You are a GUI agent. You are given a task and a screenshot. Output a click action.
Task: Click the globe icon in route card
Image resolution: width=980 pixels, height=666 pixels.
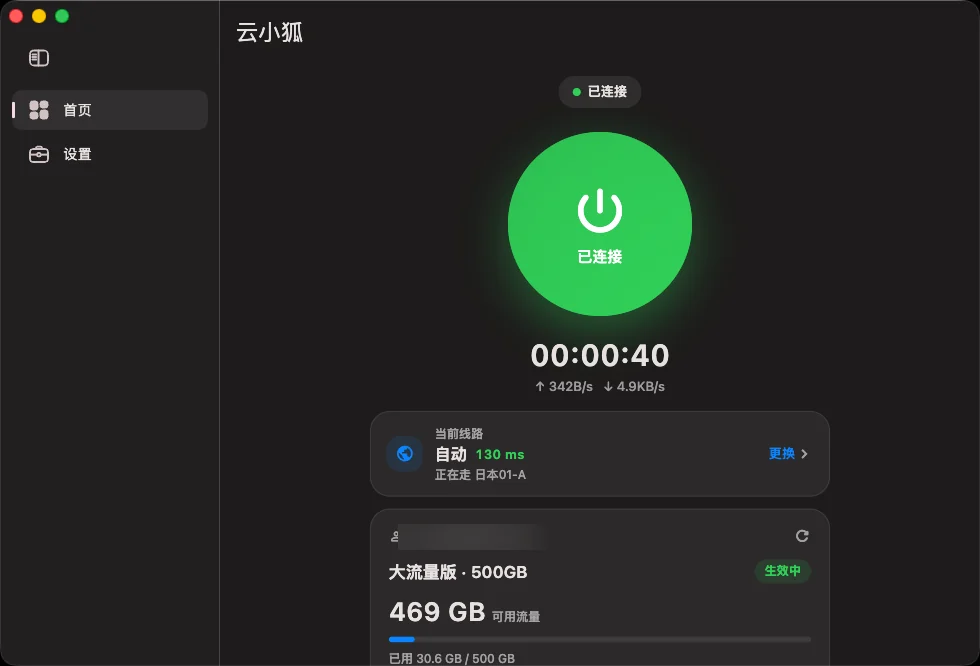coord(404,454)
